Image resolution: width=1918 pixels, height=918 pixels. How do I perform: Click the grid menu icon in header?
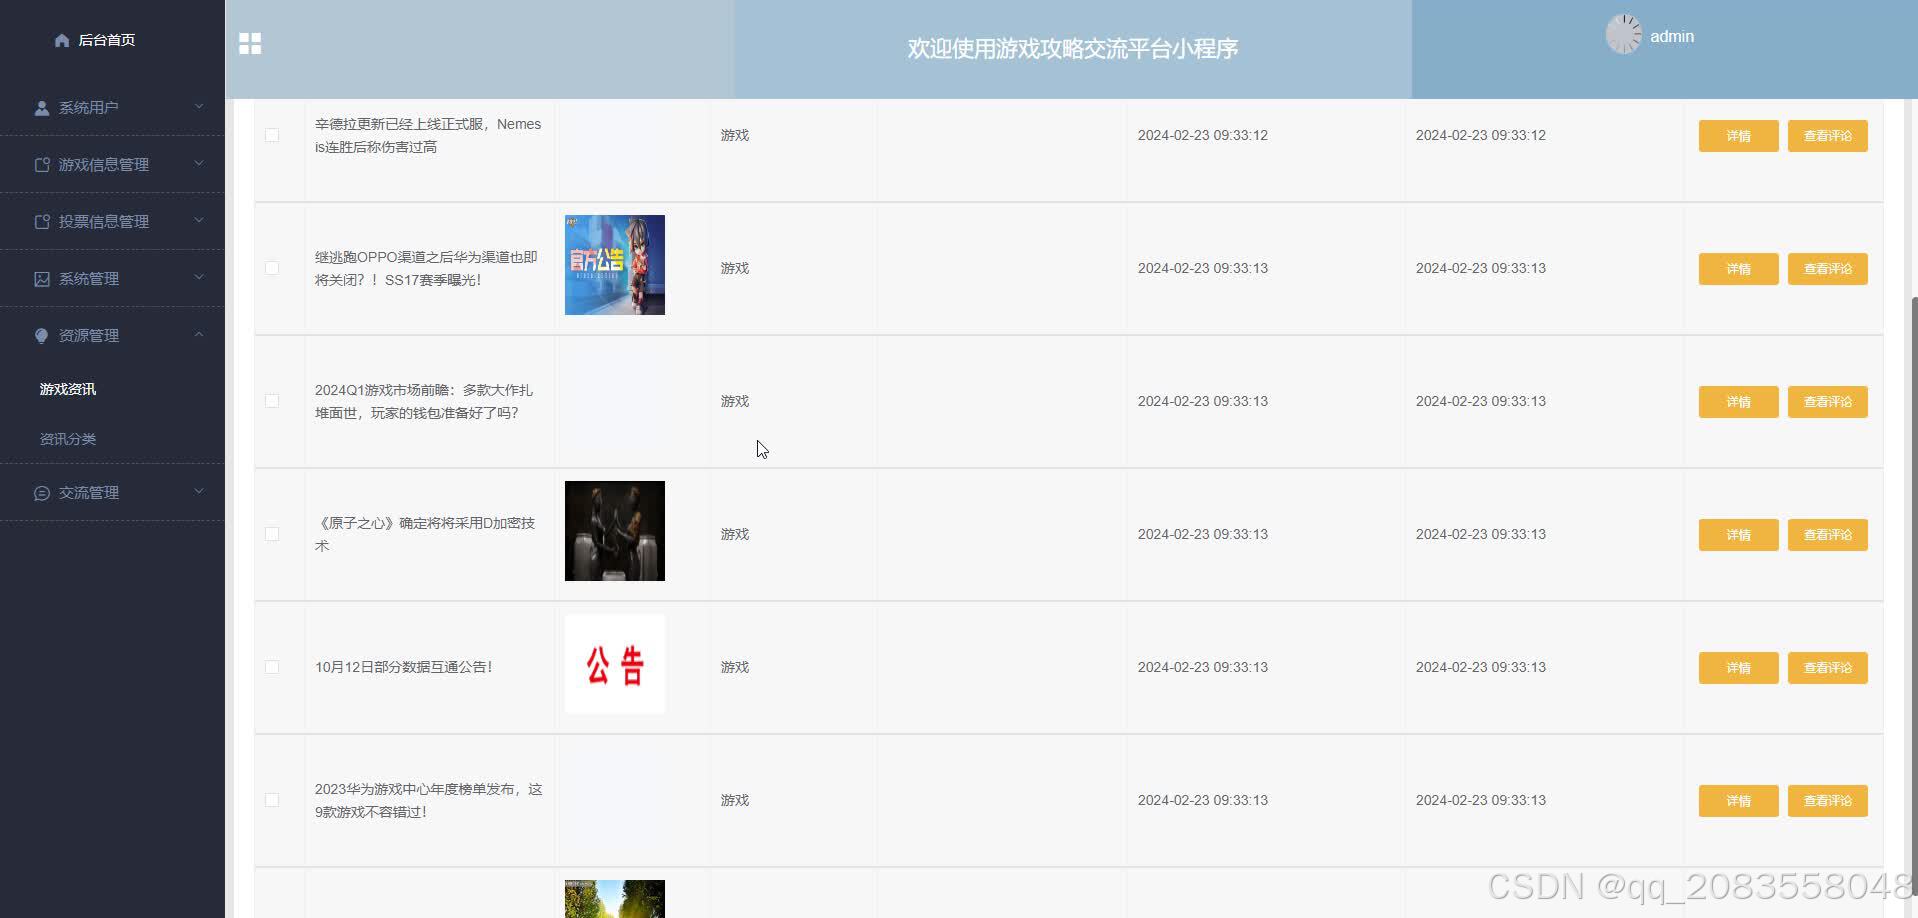click(x=250, y=43)
